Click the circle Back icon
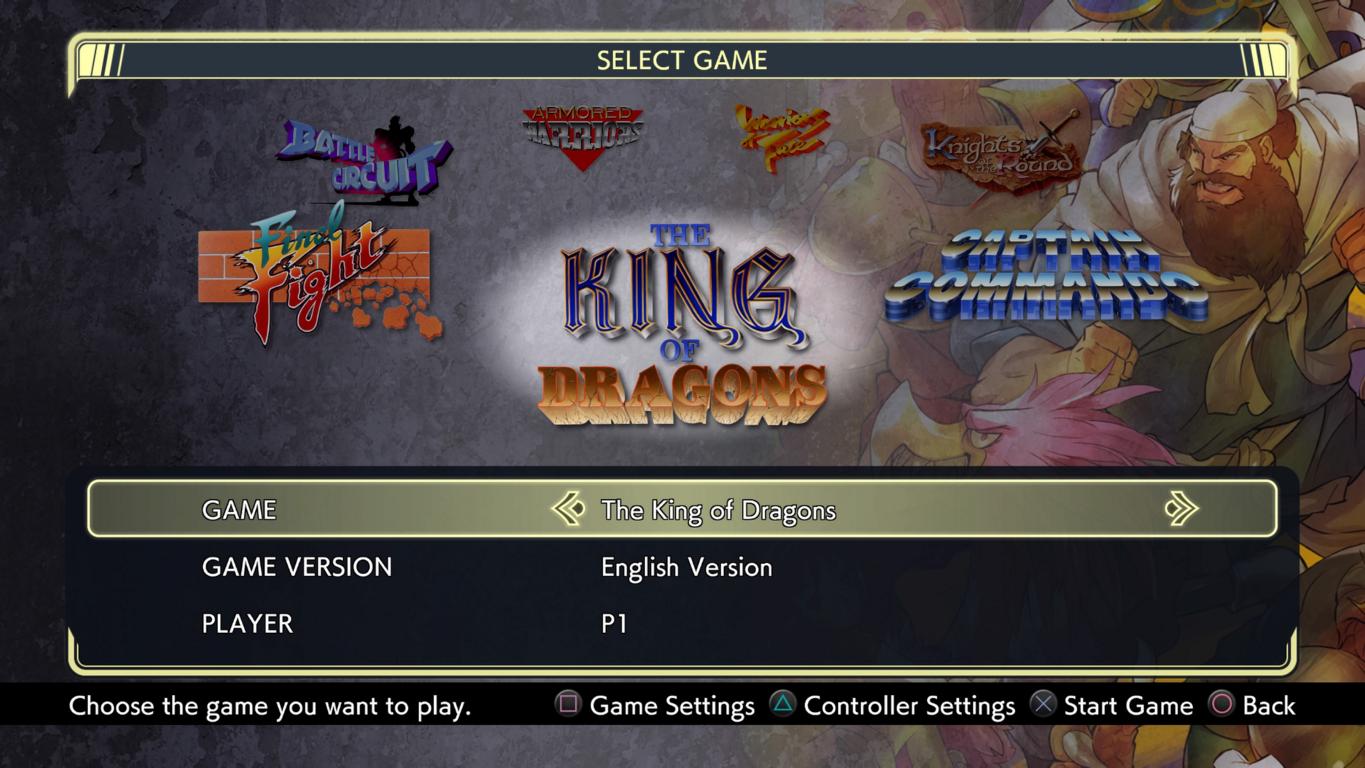The height and width of the screenshot is (768, 1365). pyautogui.click(x=1222, y=705)
